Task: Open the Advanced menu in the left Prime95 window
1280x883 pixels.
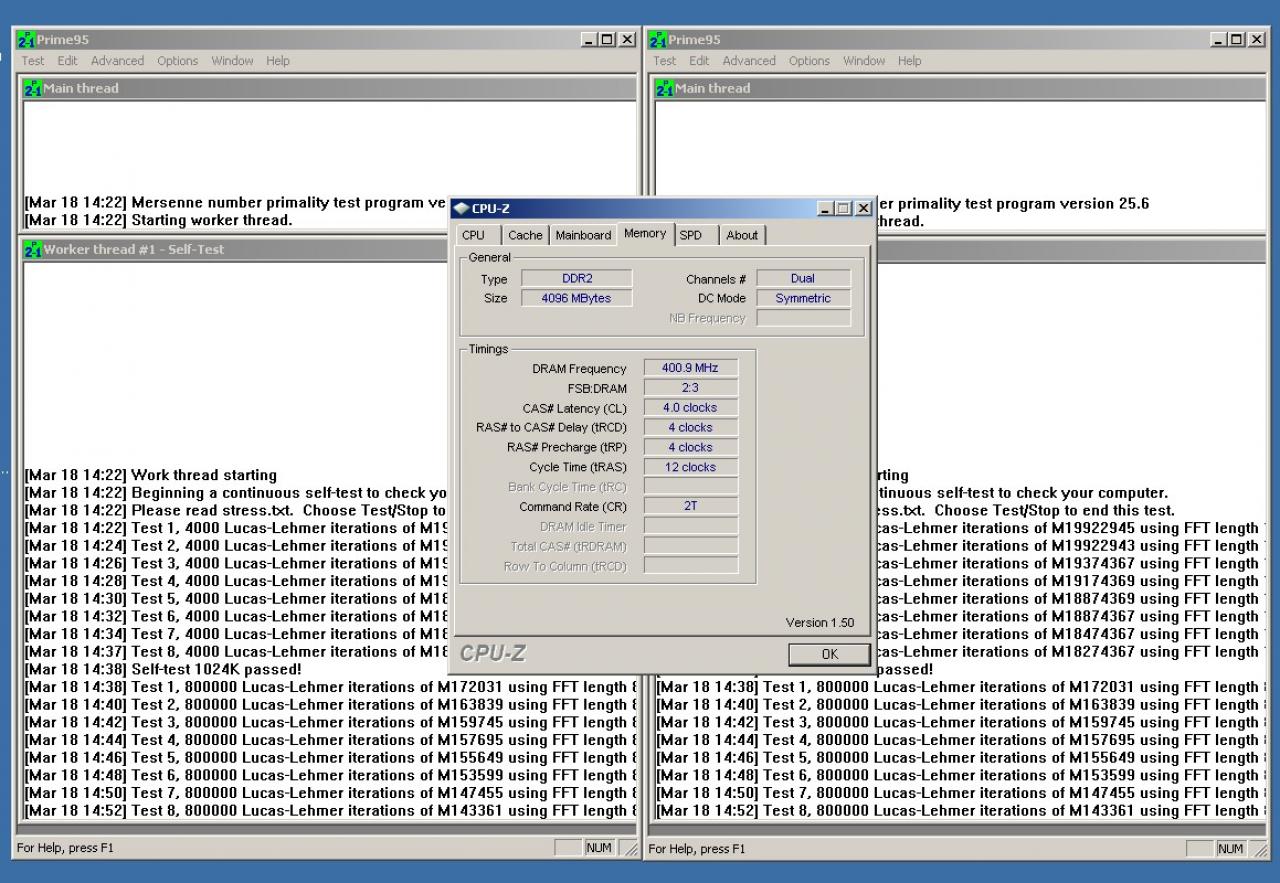Action: coord(118,61)
